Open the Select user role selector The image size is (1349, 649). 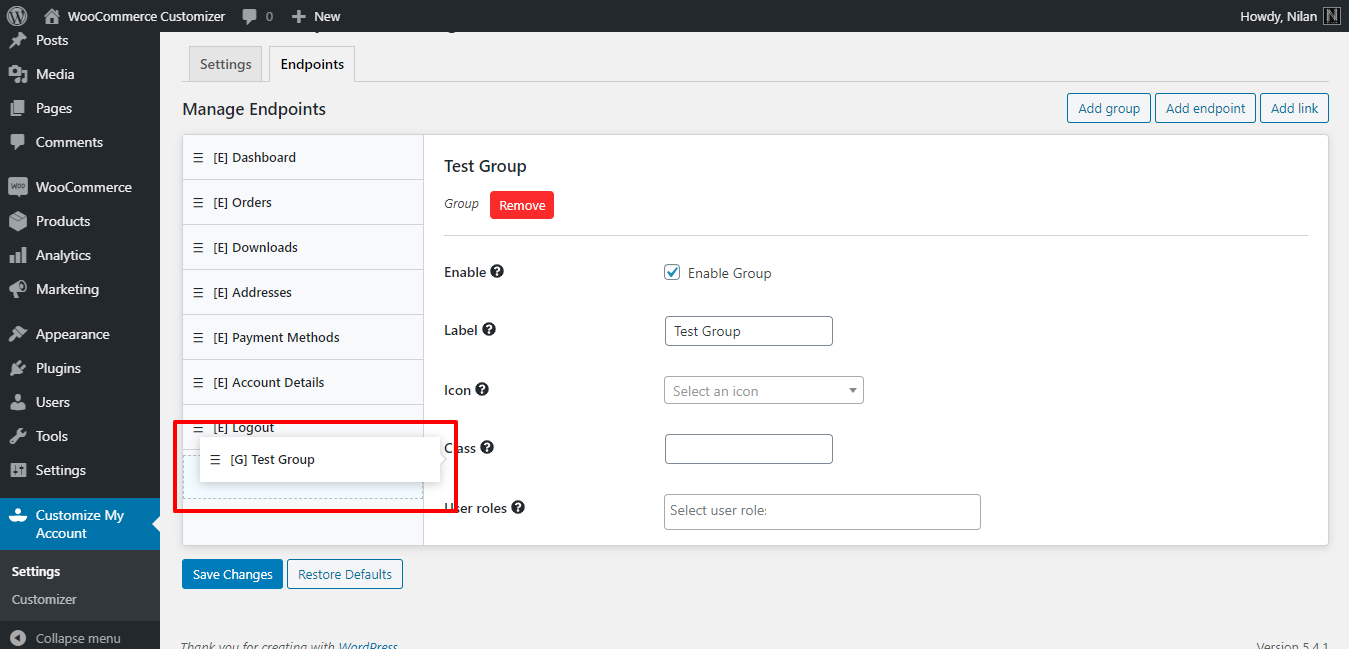(821, 511)
